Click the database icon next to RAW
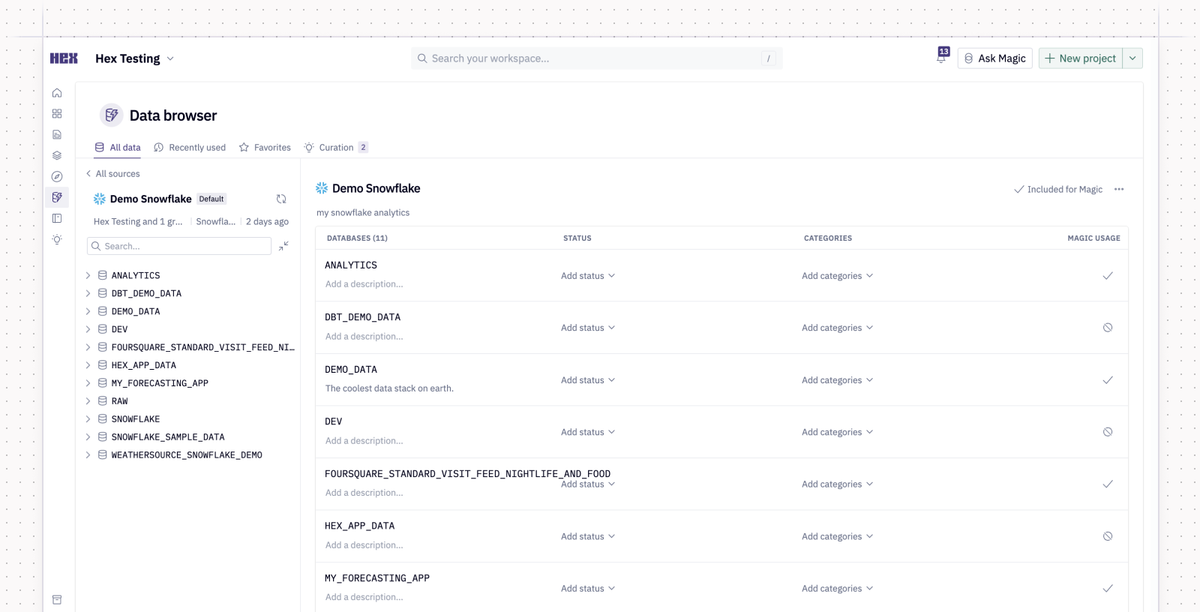 [102, 401]
